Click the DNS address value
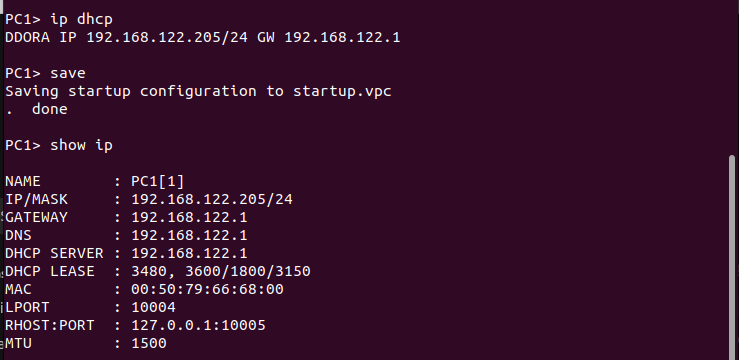The image size is (739, 360). pyautogui.click(x=189, y=235)
